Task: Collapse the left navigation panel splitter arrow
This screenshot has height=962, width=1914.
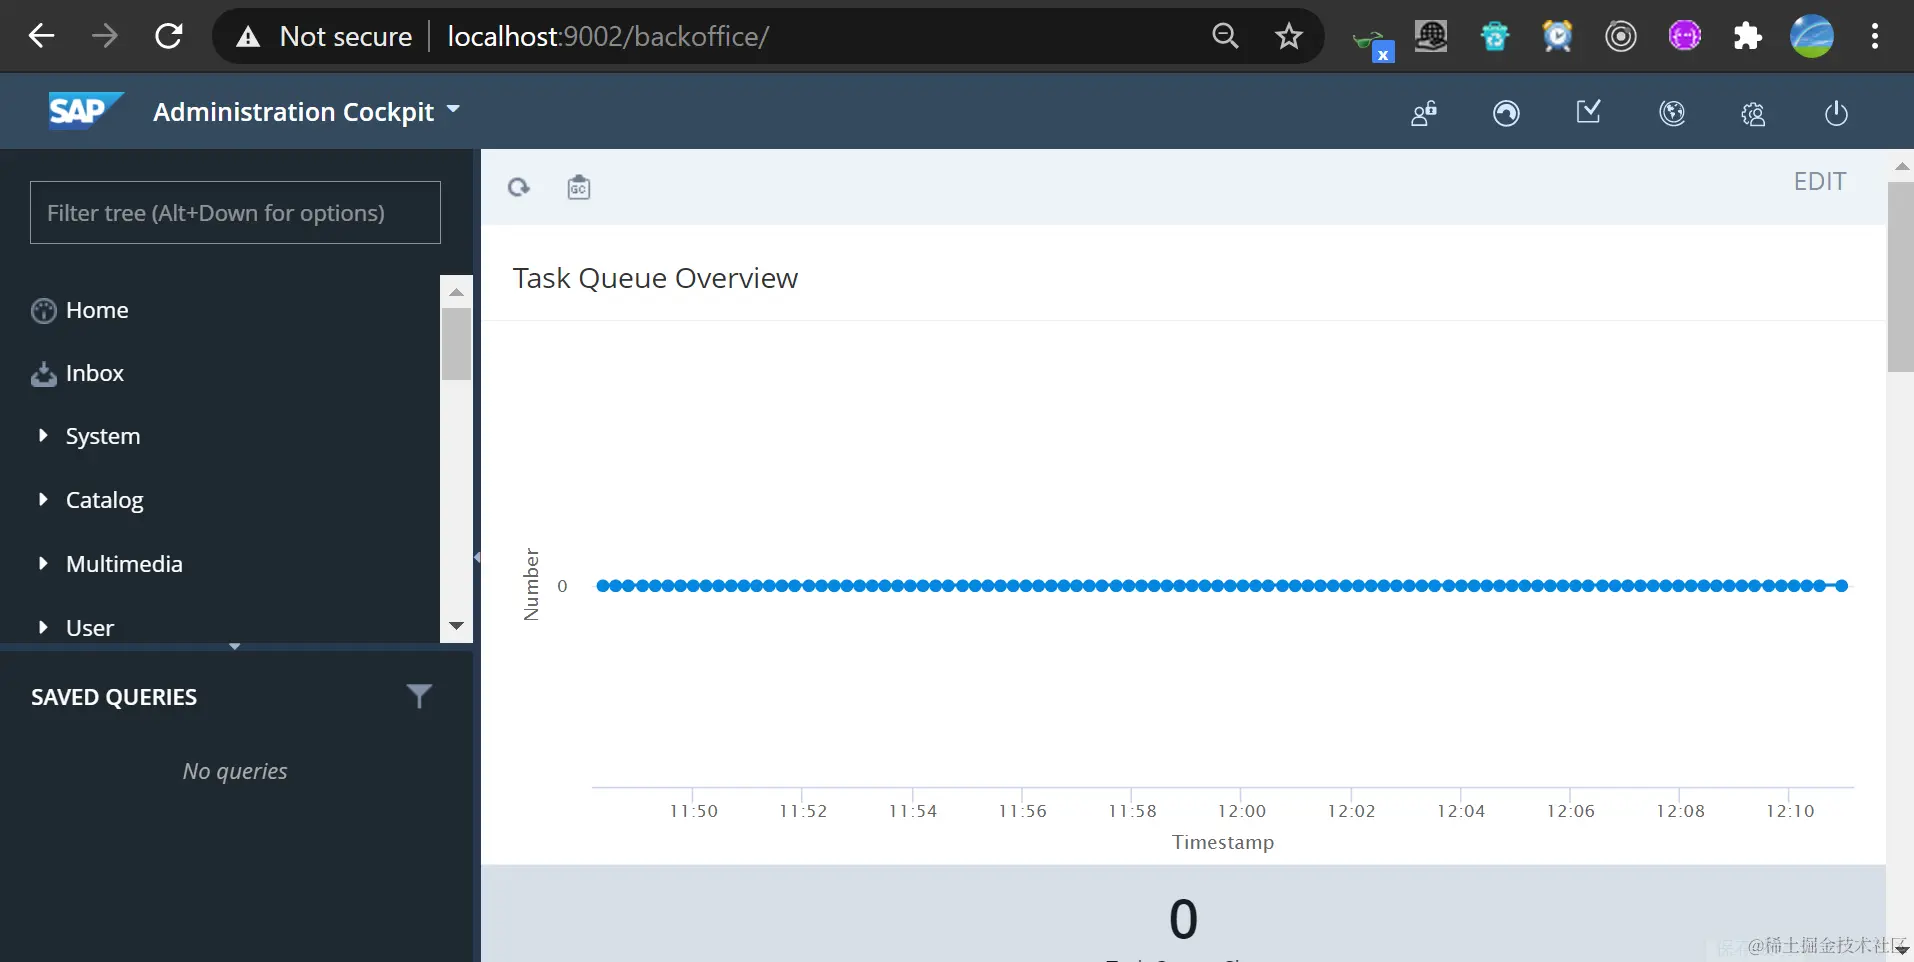Action: point(477,557)
